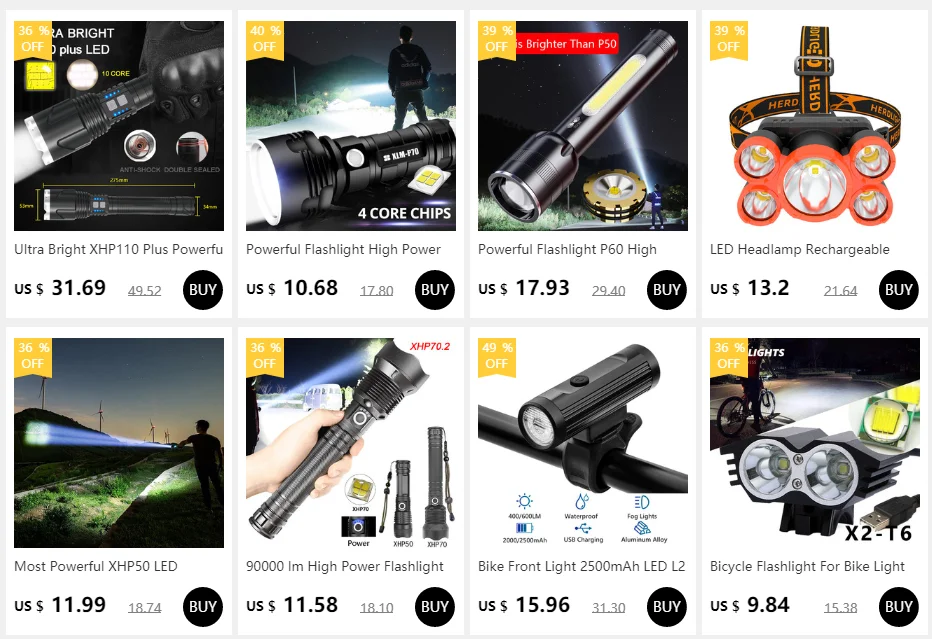Click BUY button for Most Powerful XHP50 LED
Image resolution: width=932 pixels, height=639 pixels.
point(203,606)
